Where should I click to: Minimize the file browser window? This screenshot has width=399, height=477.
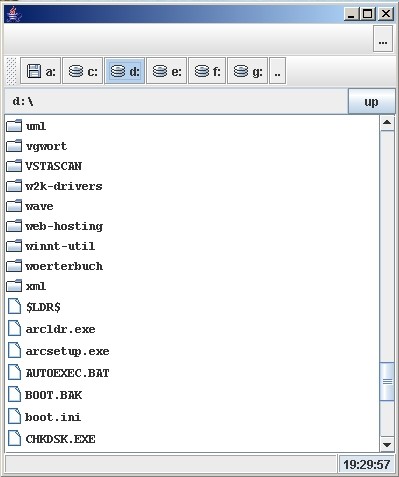click(351, 14)
